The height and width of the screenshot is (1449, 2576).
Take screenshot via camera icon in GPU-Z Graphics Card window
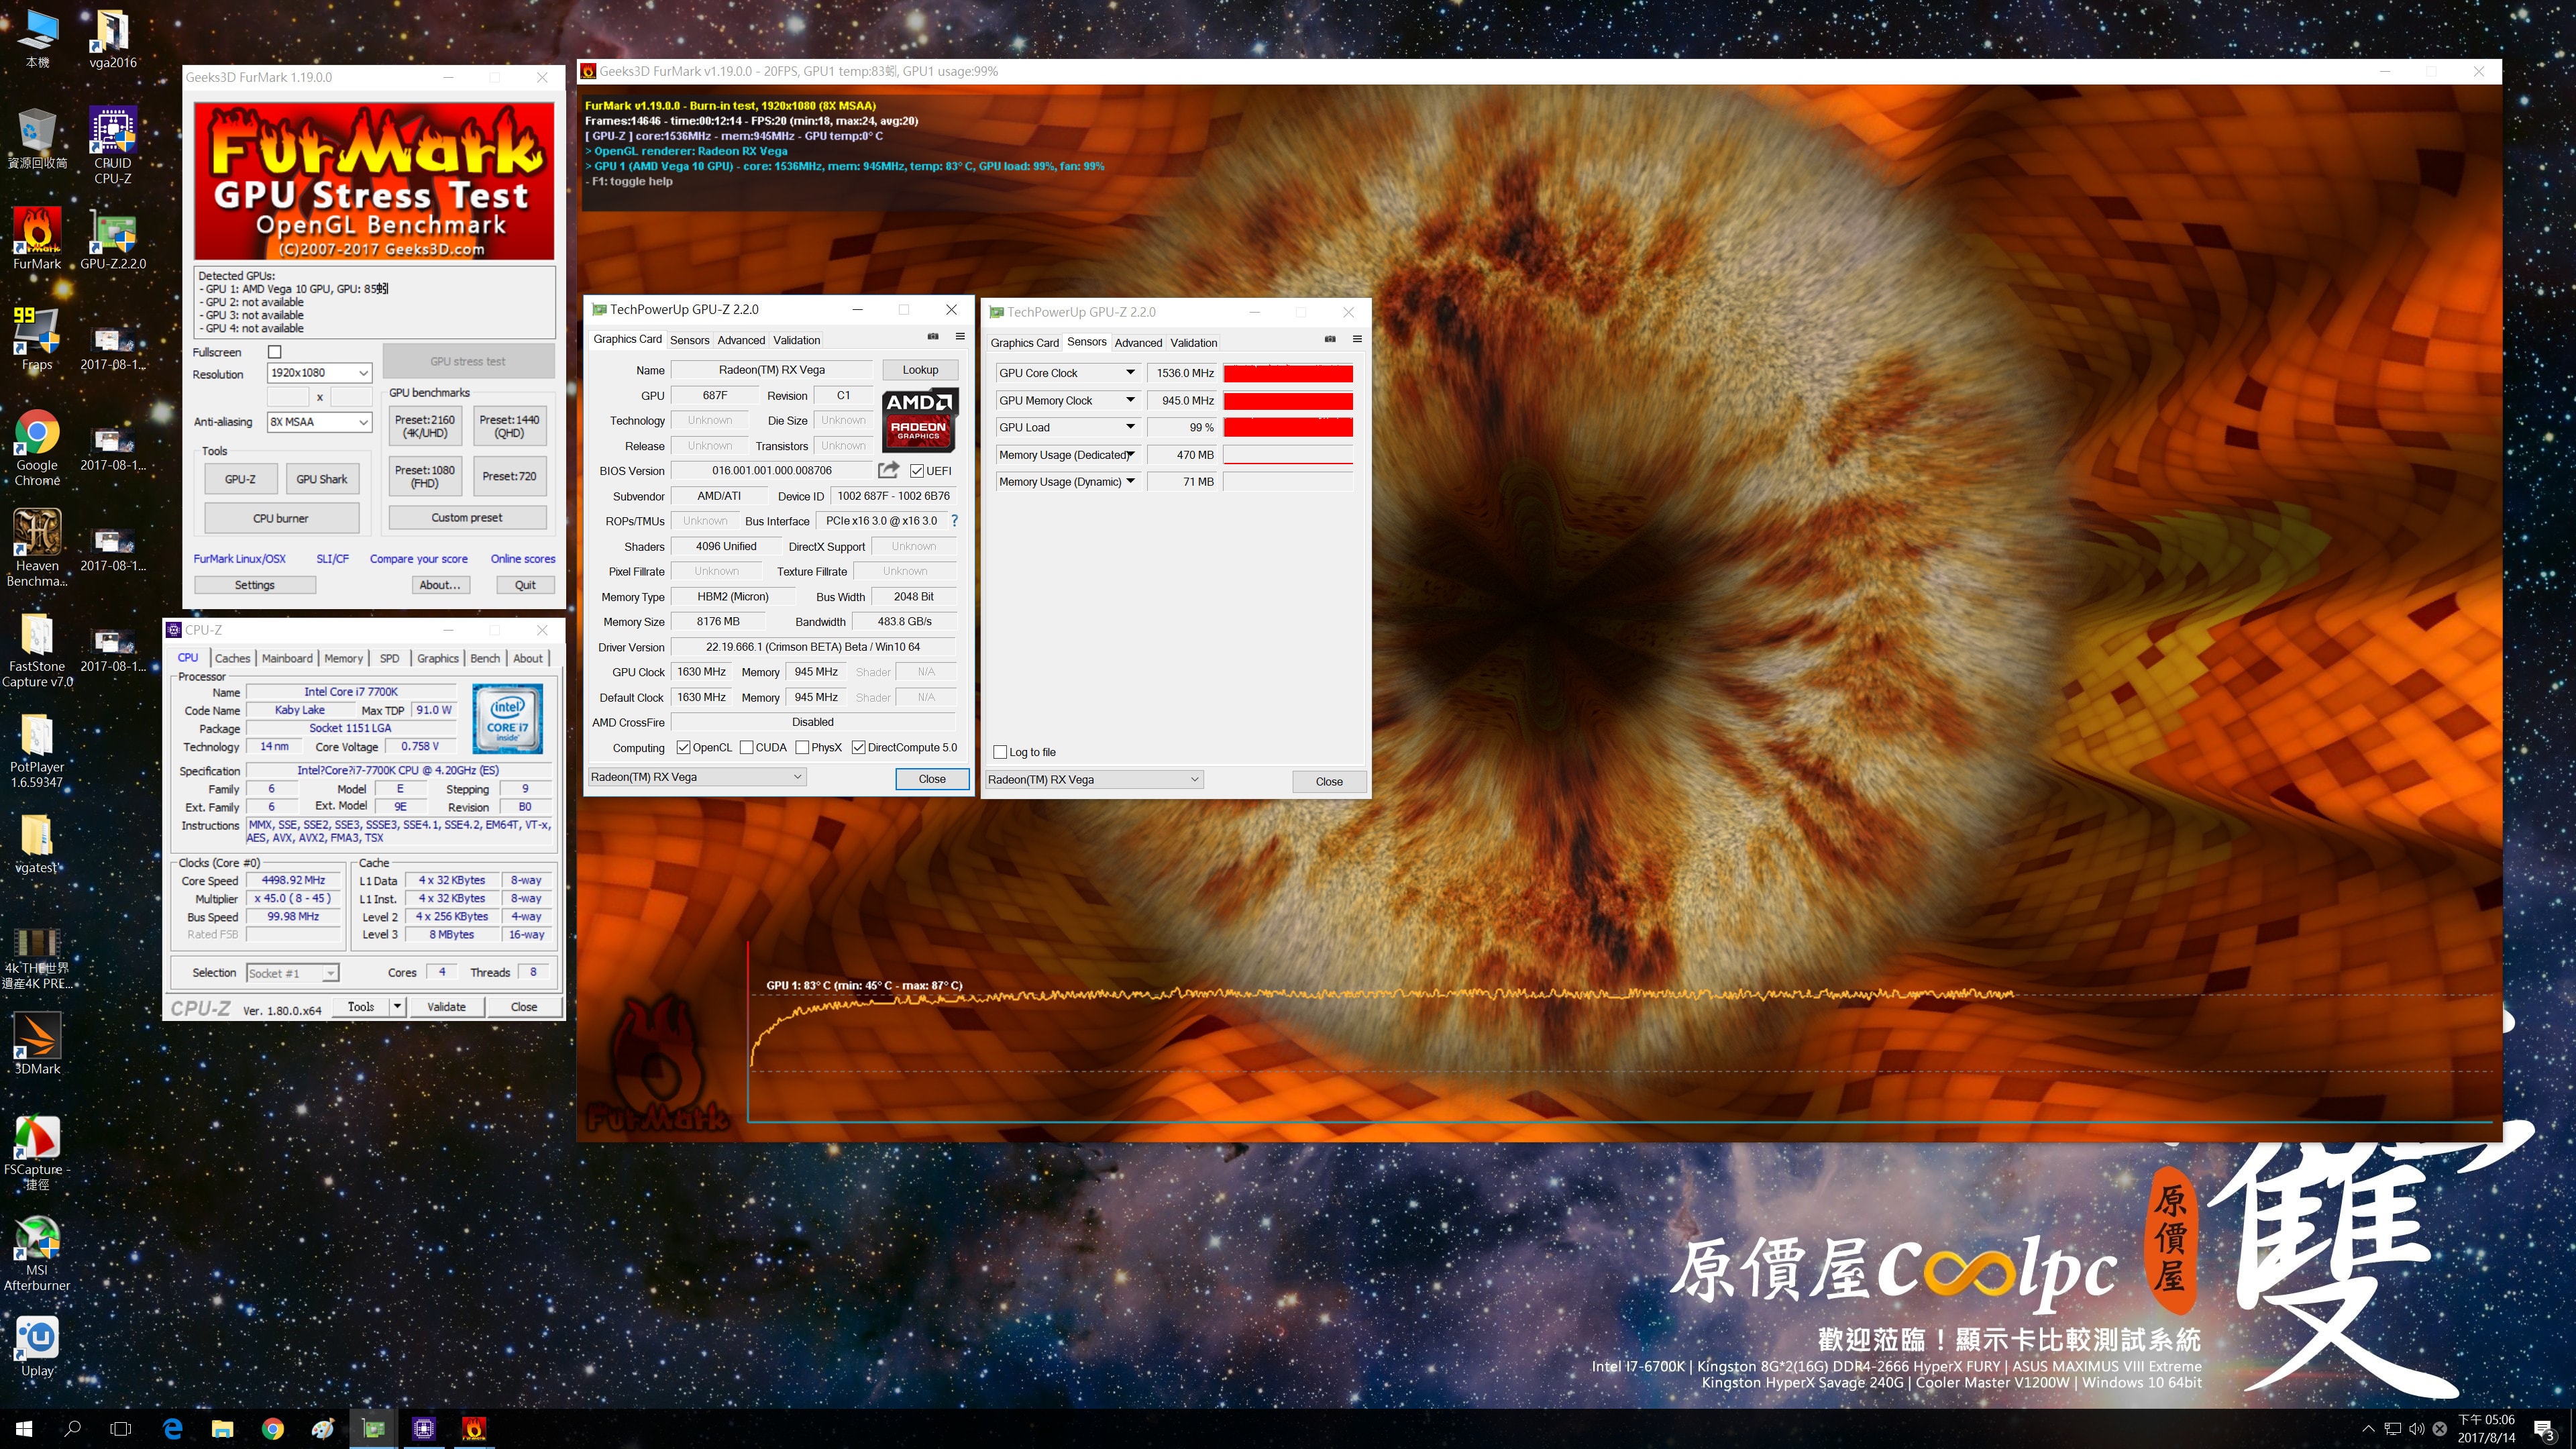click(x=933, y=337)
